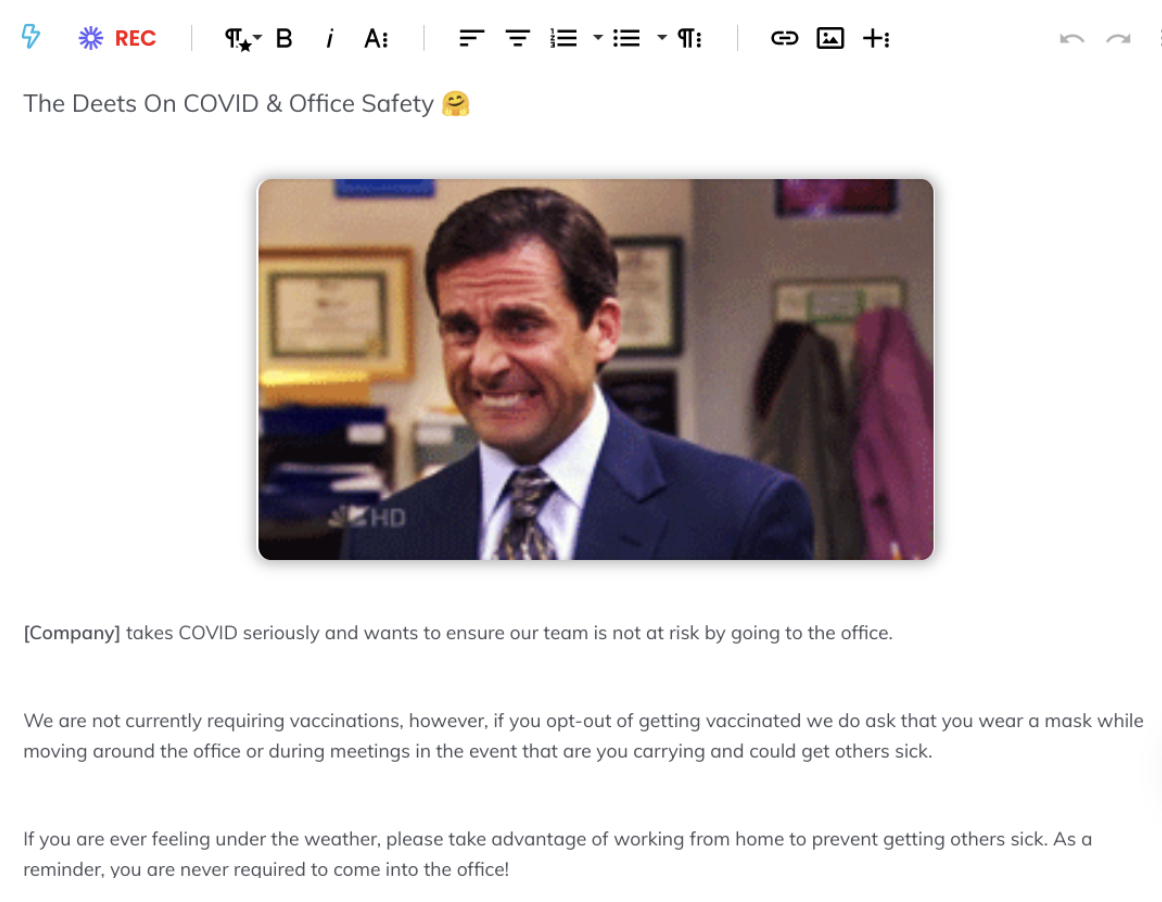Apply italic formatting
Image resolution: width=1162 pixels, height=902 pixels.
330,38
